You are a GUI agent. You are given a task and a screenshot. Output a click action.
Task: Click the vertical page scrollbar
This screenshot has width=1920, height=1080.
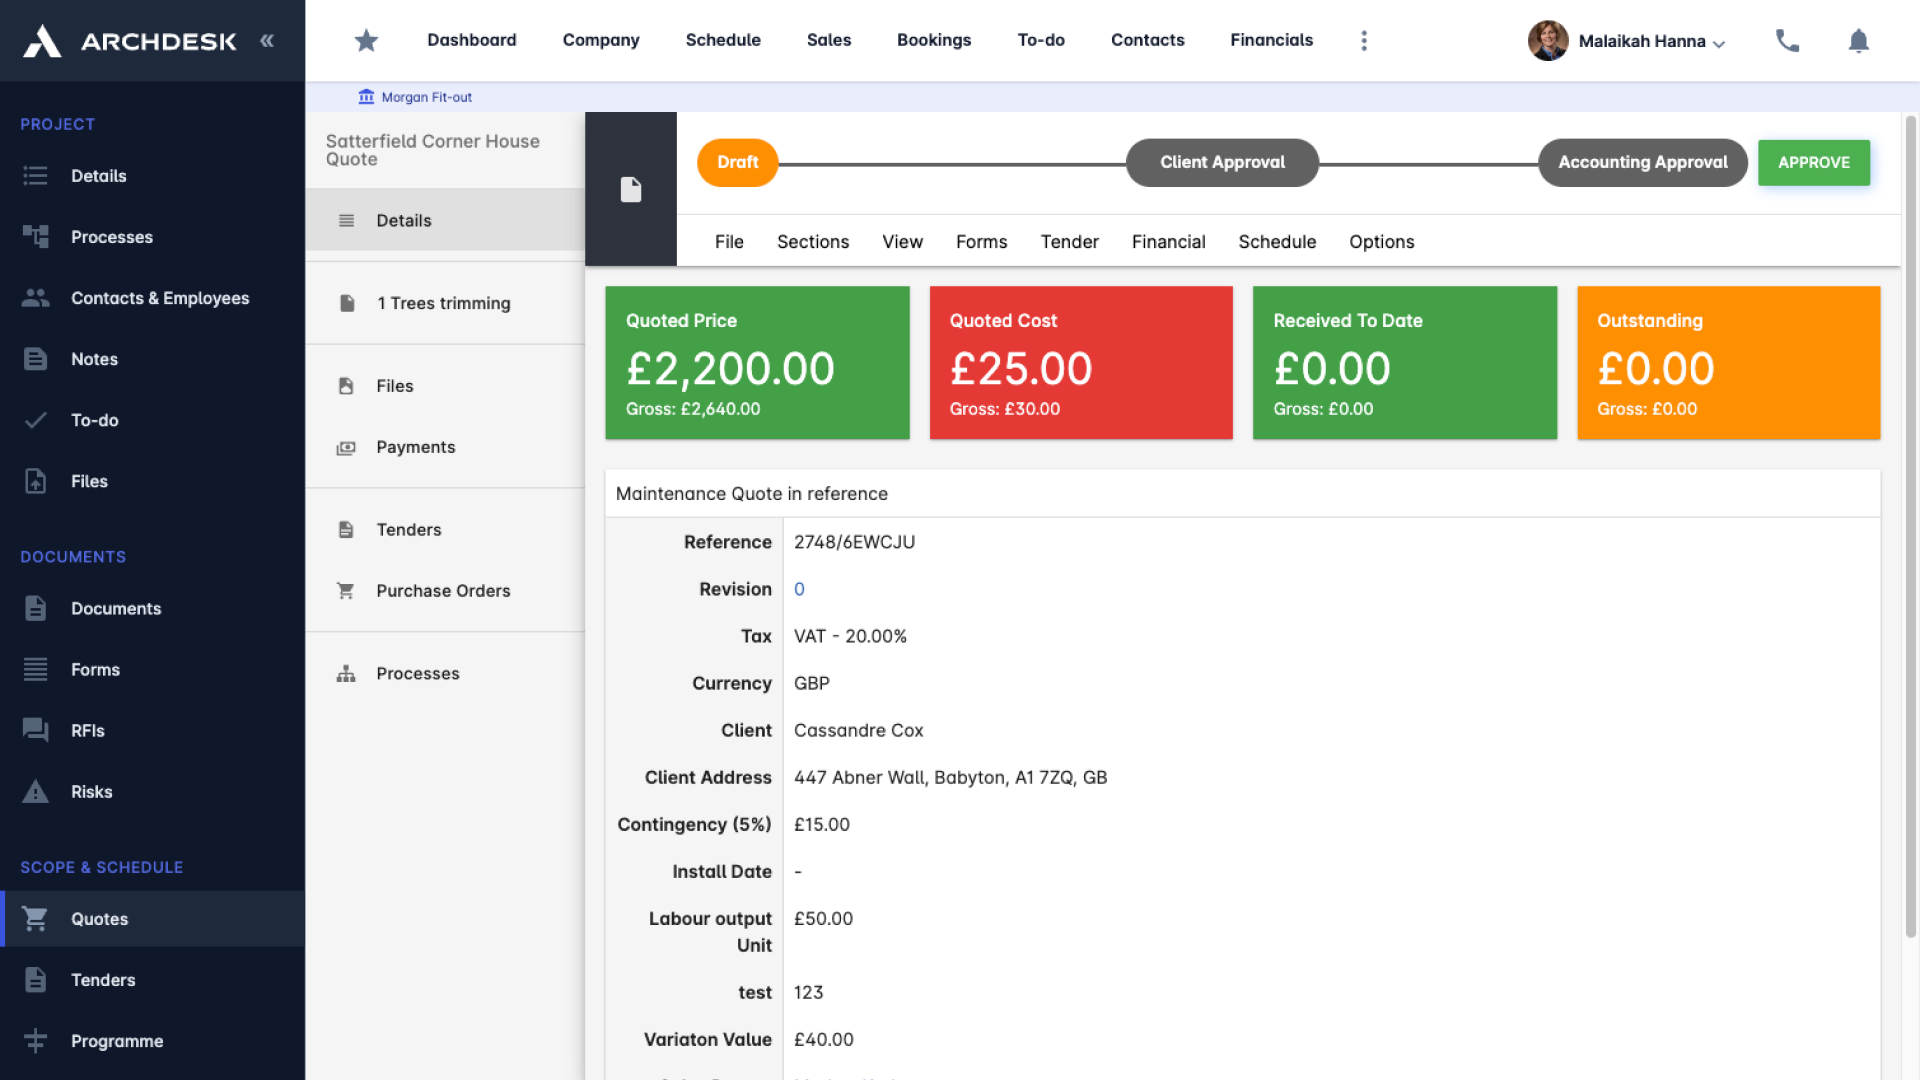pos(1910,525)
